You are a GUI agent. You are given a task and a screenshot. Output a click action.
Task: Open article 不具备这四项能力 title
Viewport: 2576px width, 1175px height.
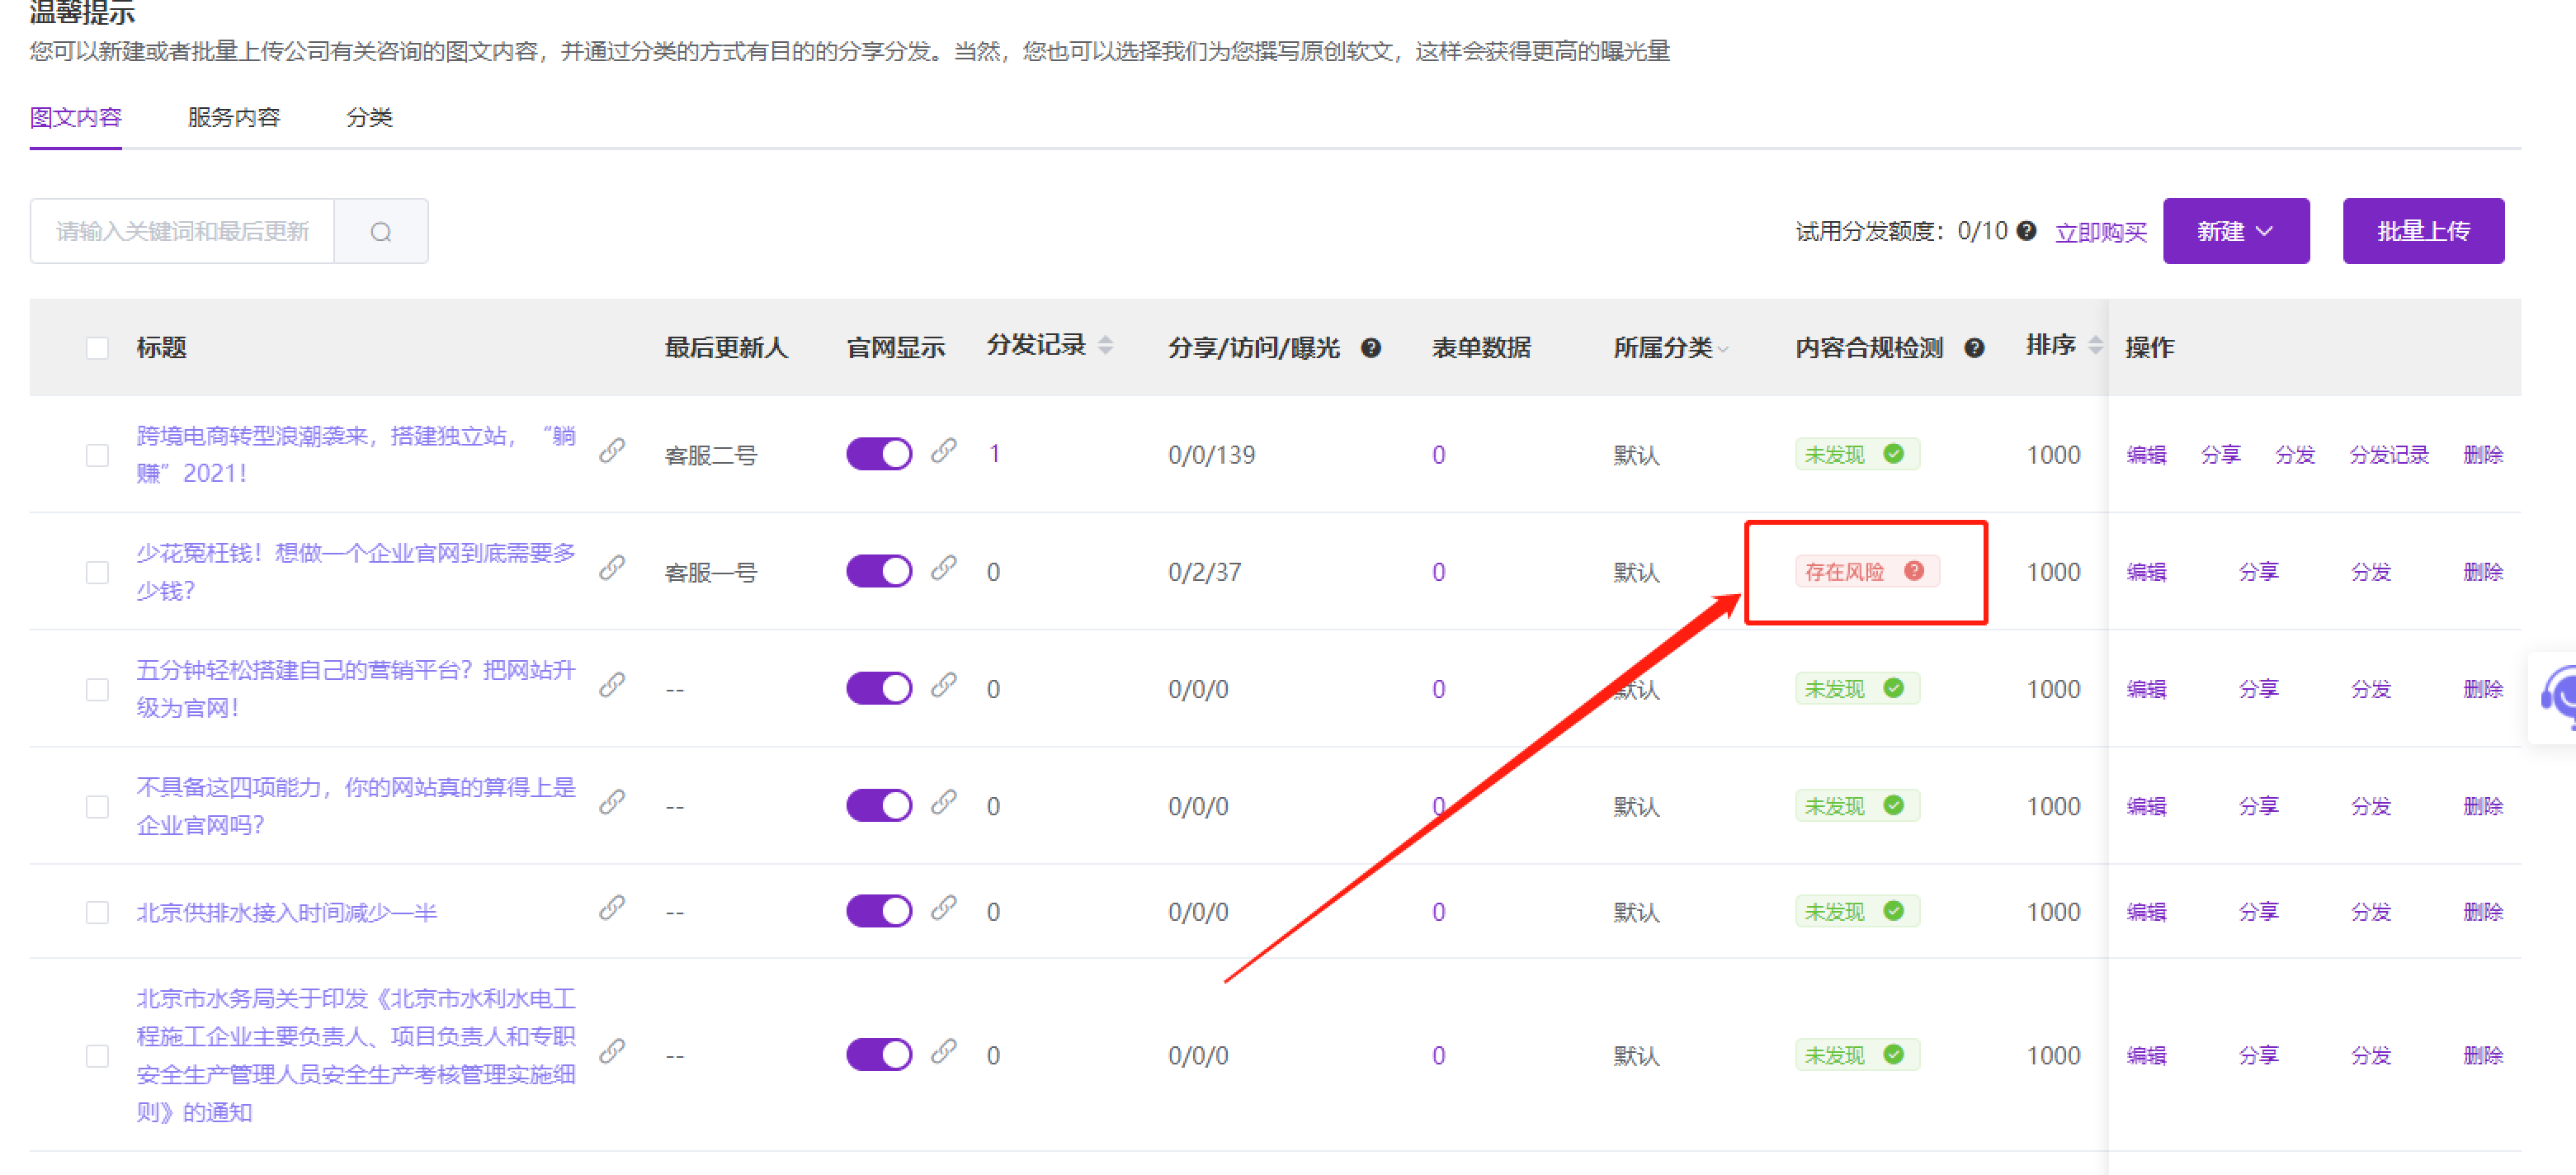point(356,806)
